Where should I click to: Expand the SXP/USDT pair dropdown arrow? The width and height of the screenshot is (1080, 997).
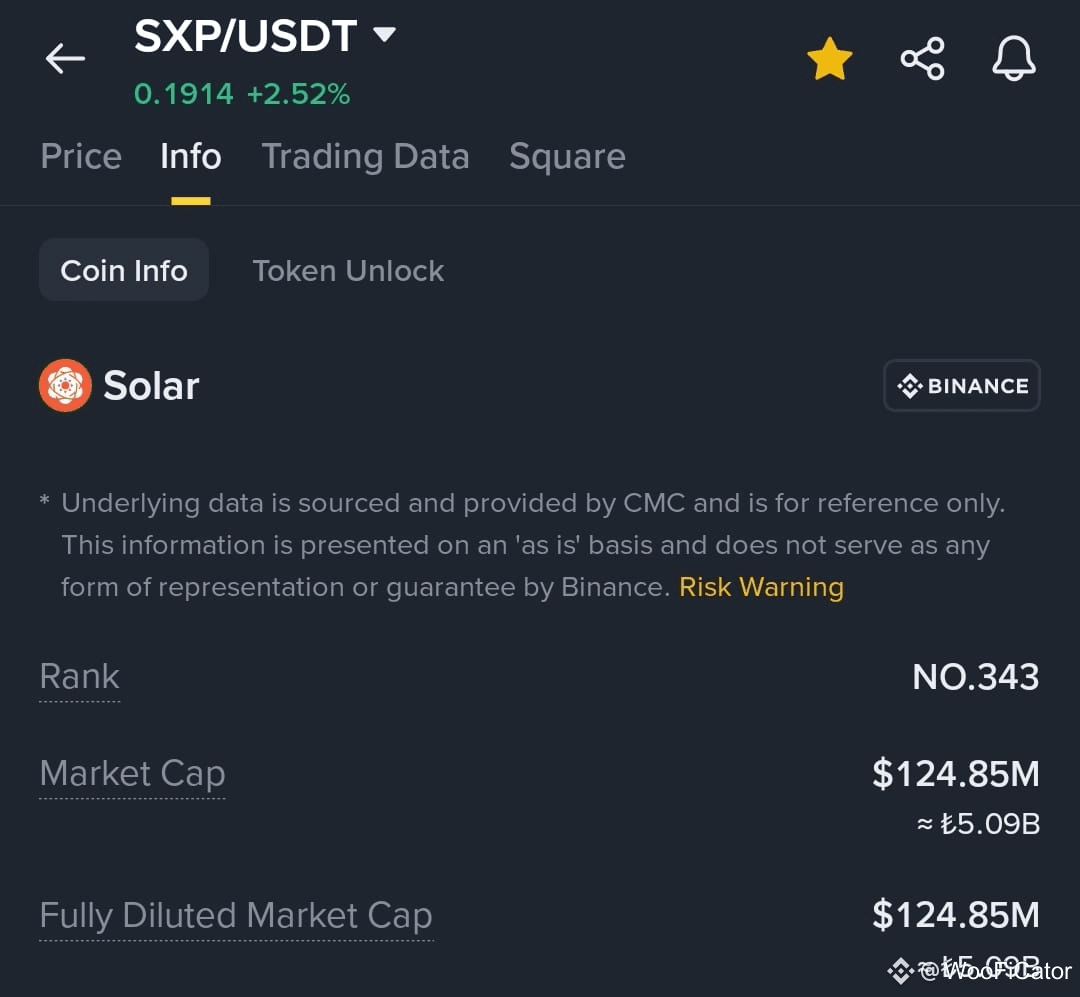[x=384, y=34]
